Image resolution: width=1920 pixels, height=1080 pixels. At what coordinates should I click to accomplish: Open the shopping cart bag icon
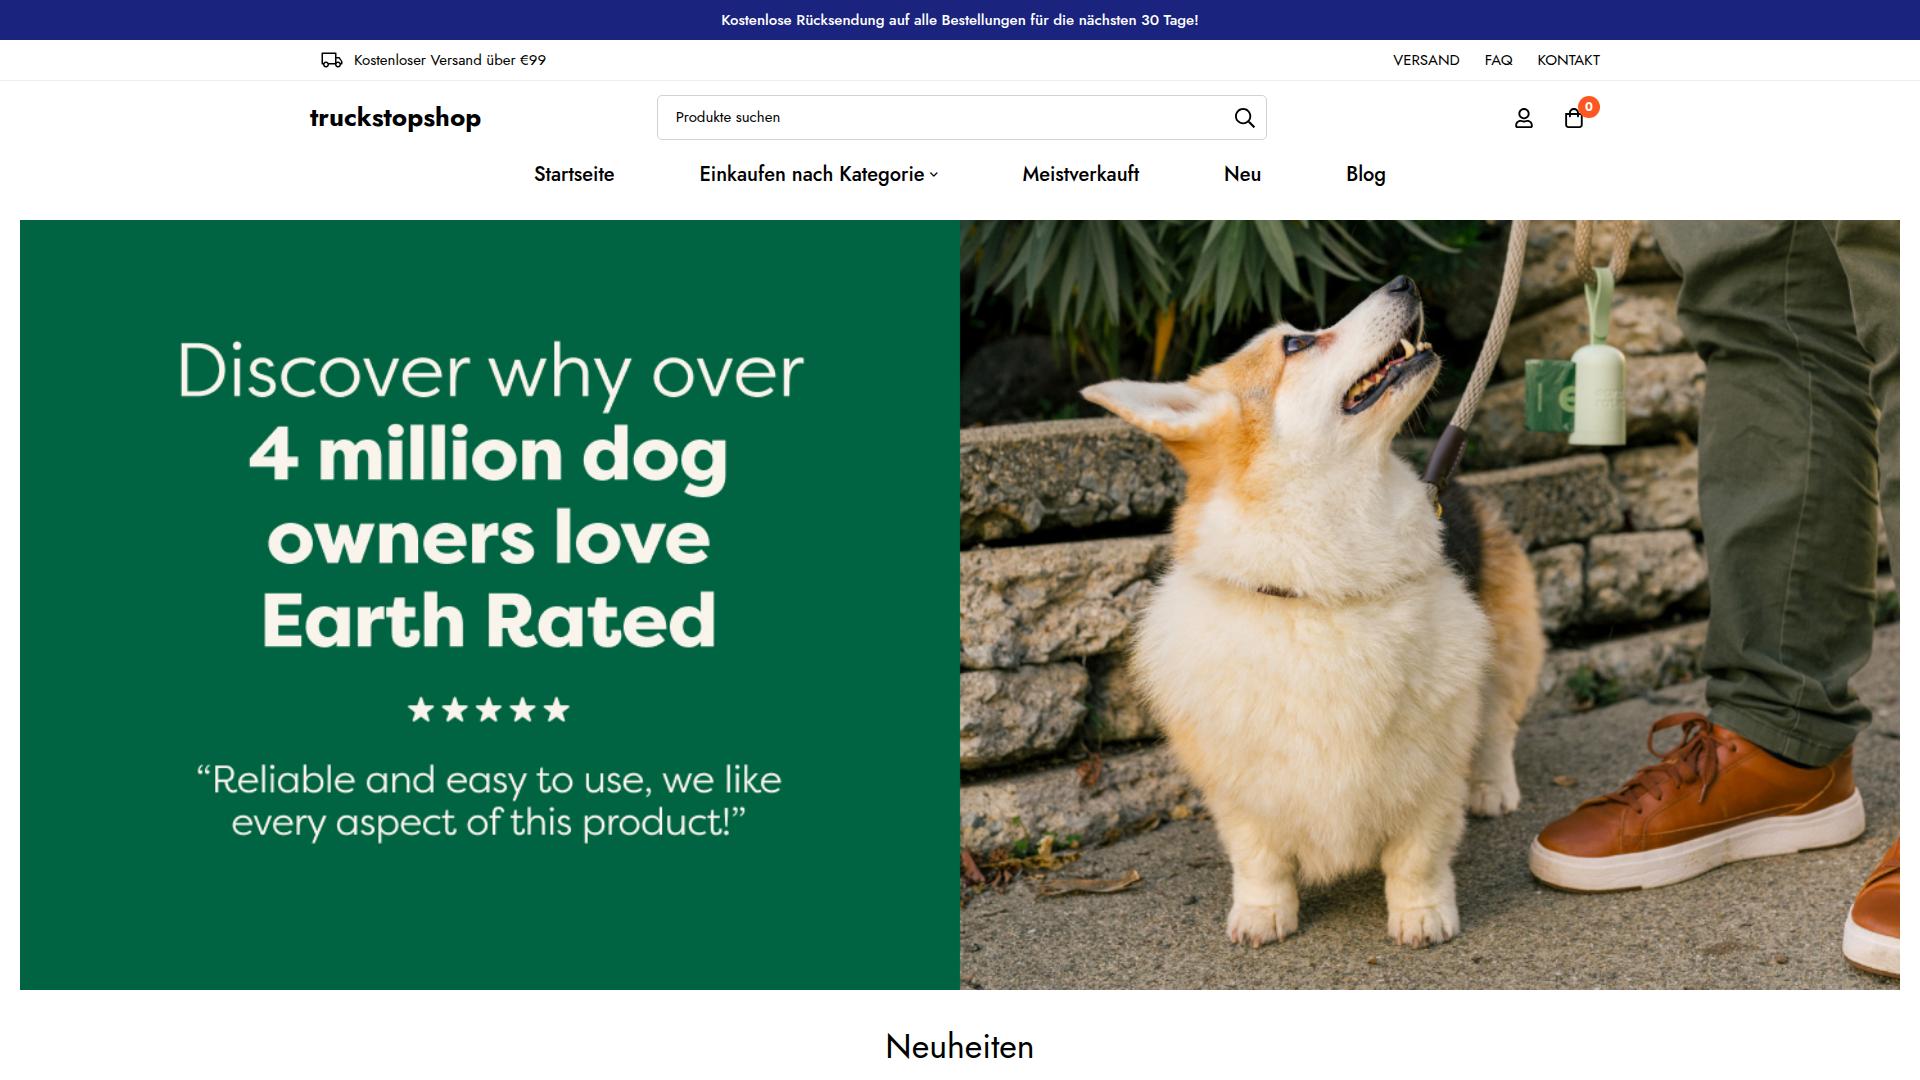click(x=1573, y=119)
